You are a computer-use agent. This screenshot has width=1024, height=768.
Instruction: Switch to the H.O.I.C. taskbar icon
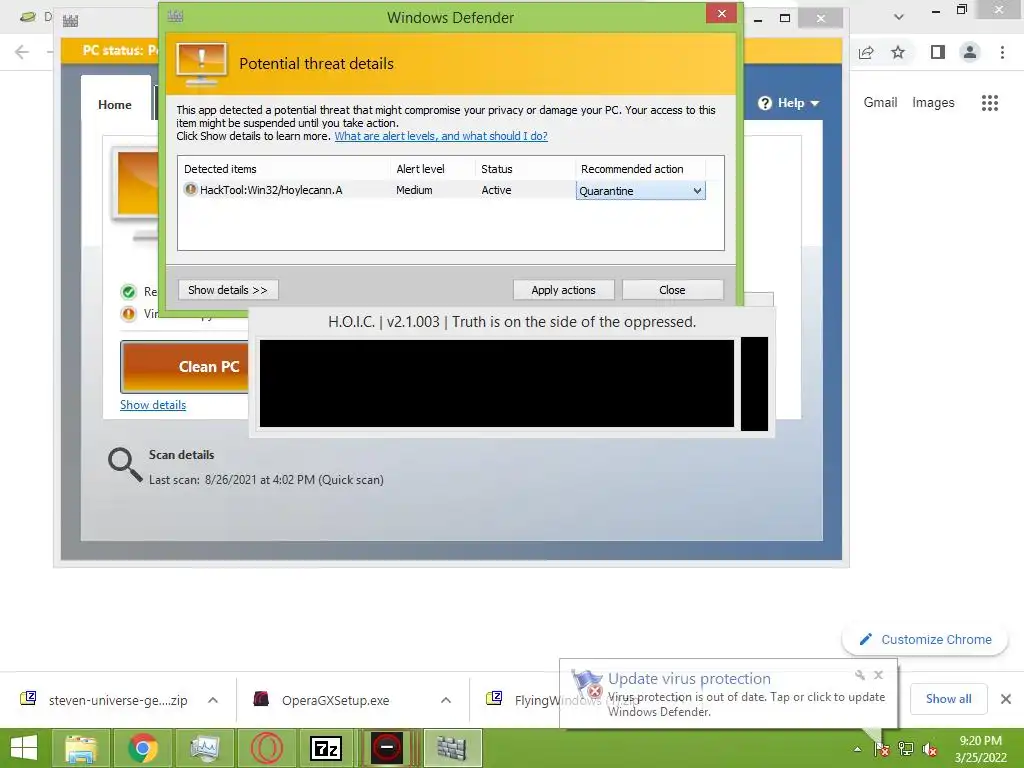tap(387, 748)
